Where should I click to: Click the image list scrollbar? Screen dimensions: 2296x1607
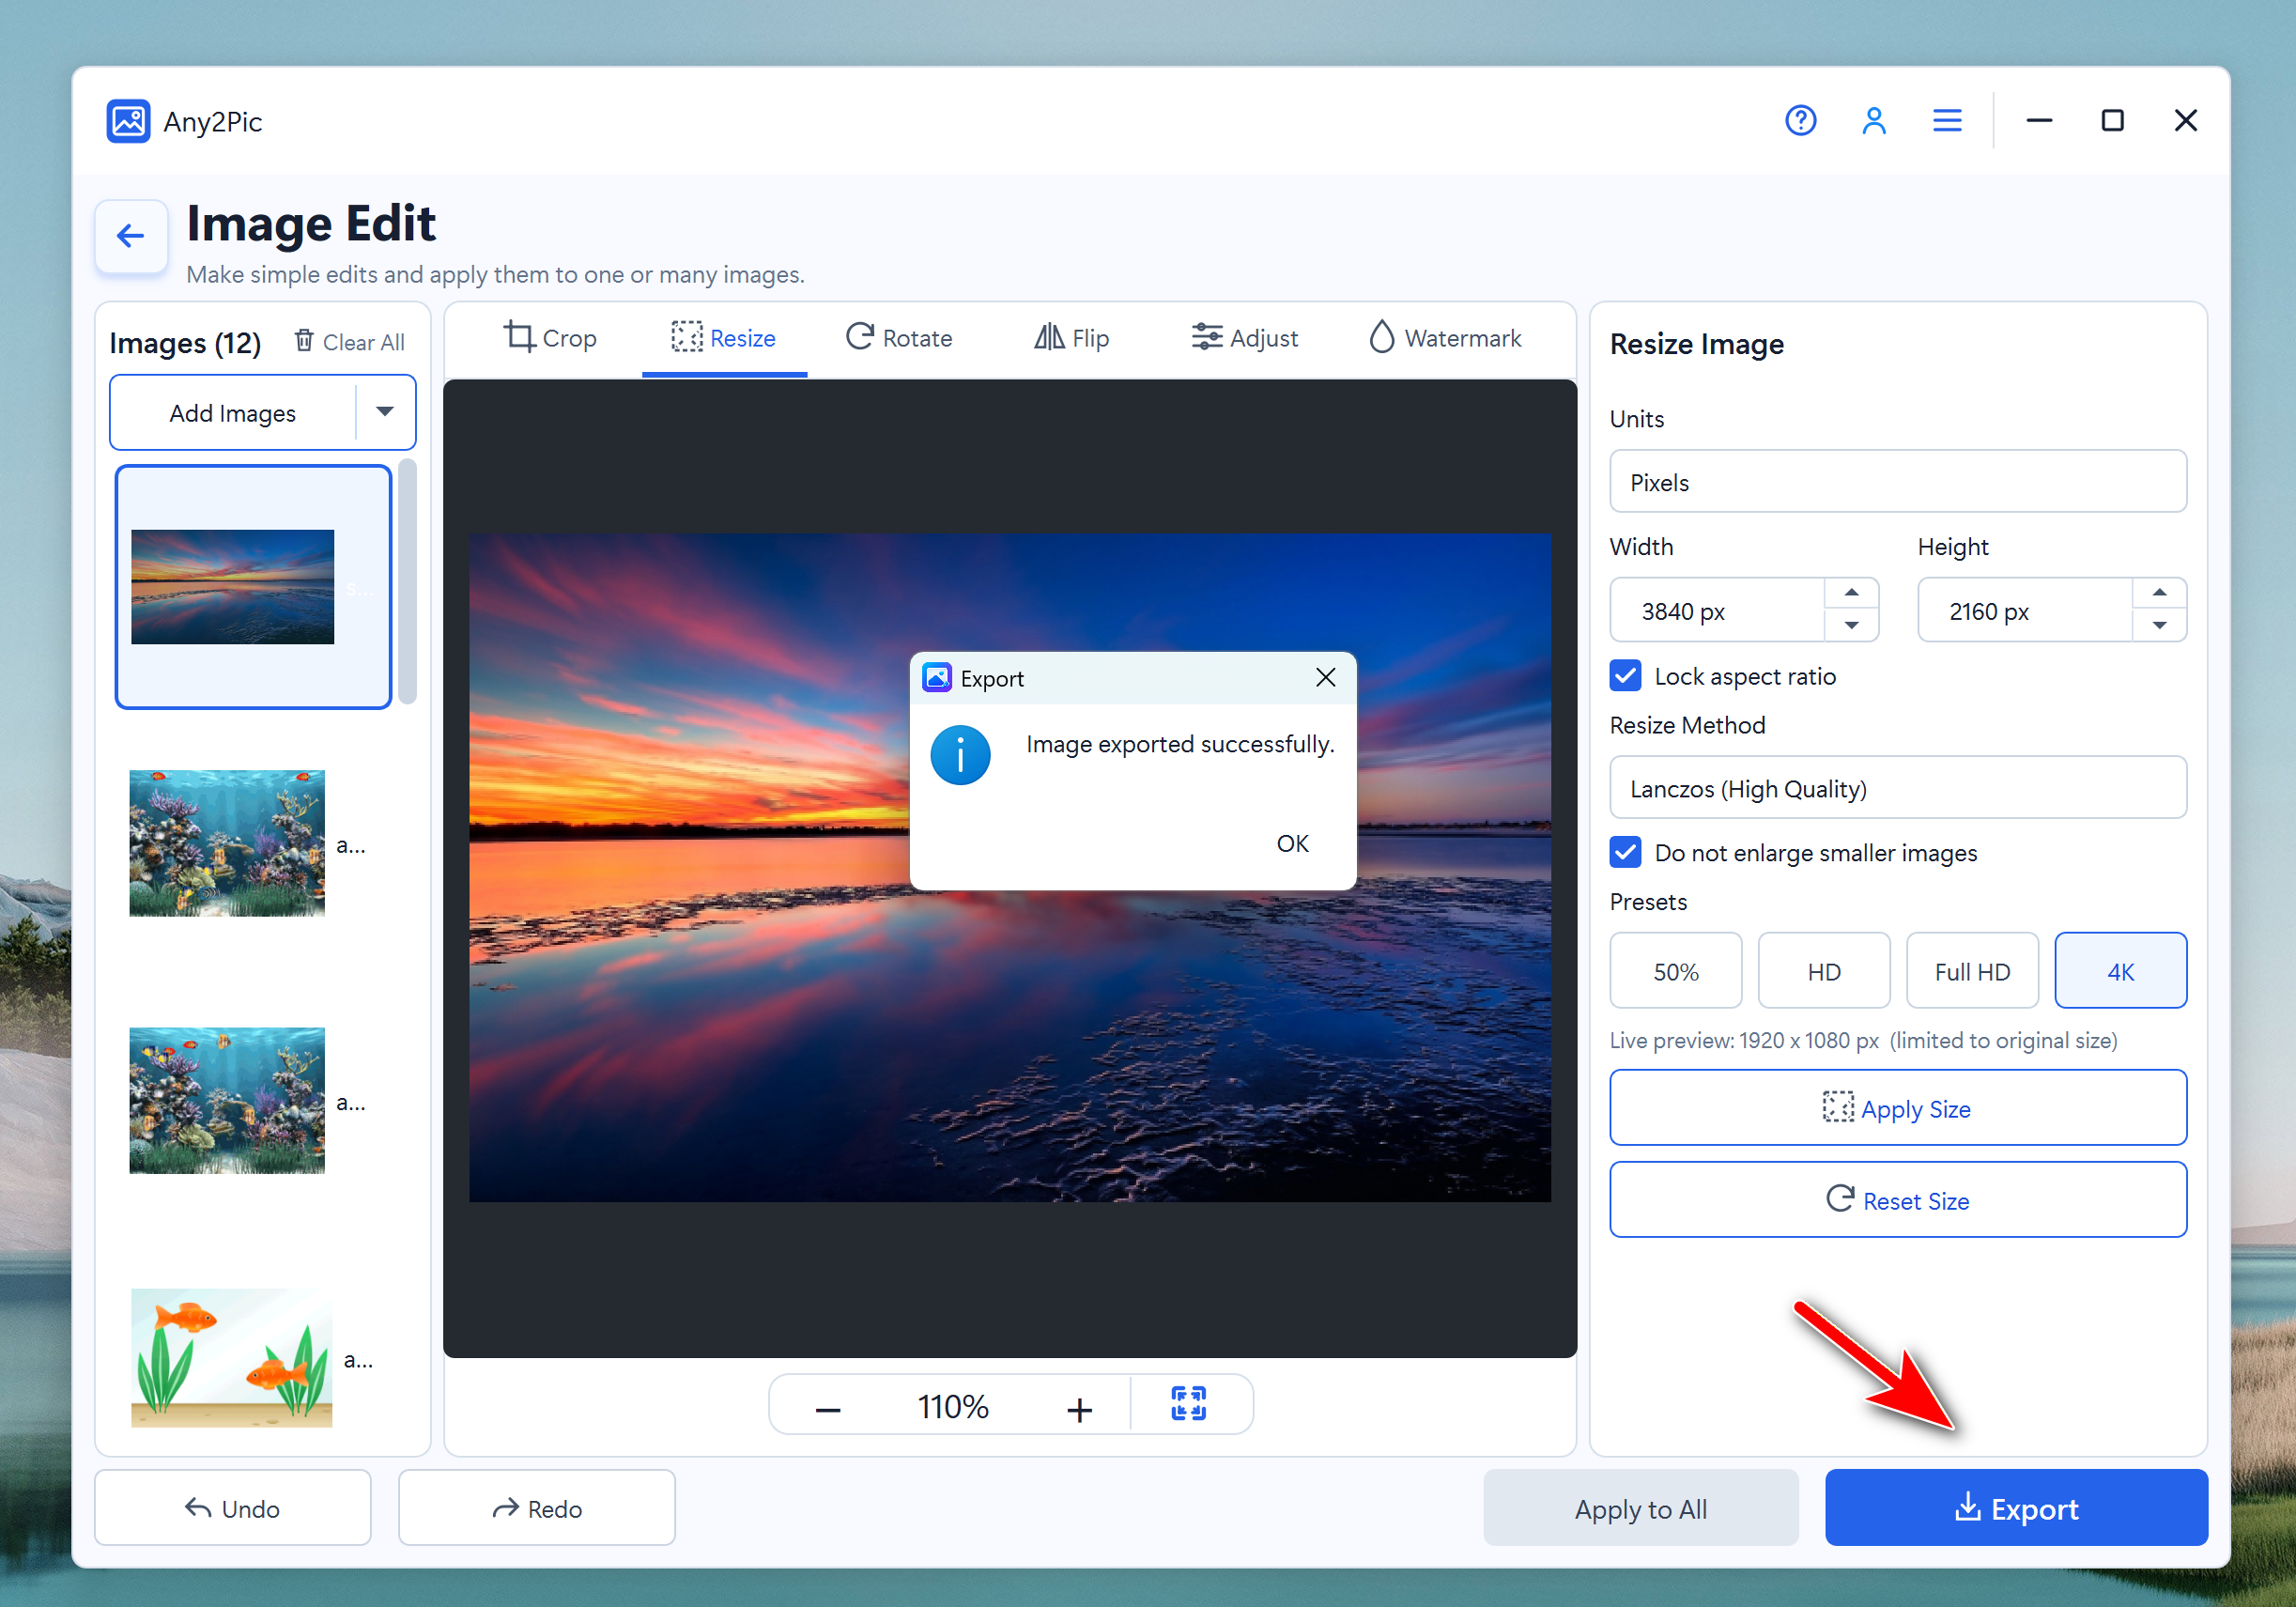[406, 581]
